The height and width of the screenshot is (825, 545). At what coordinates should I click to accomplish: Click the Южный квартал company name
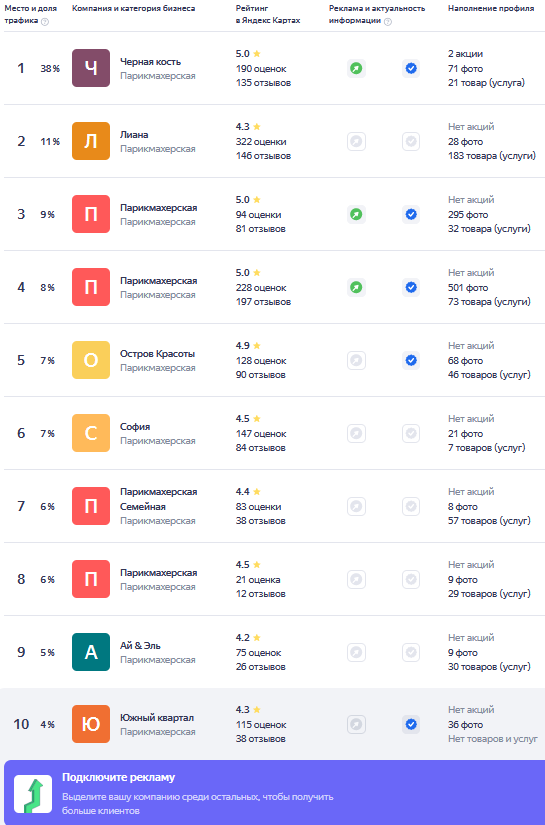(x=157, y=718)
